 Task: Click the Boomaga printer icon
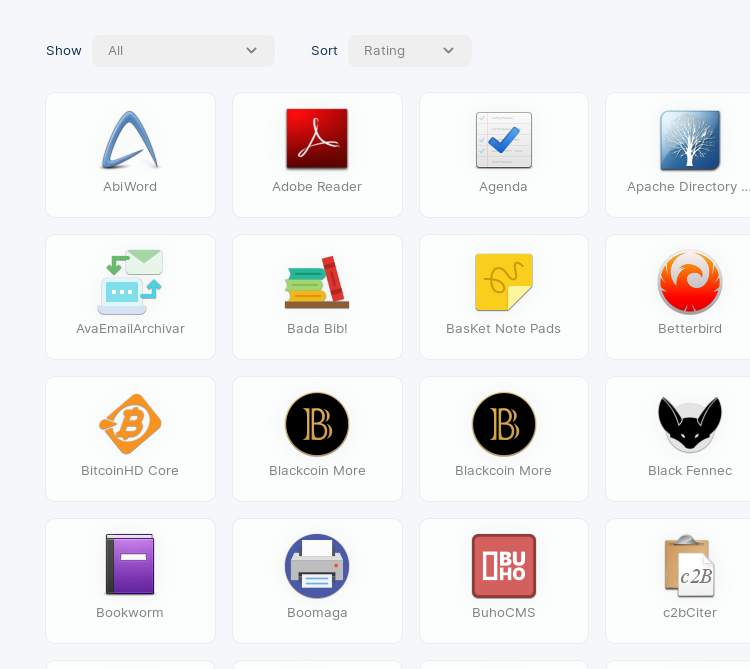317,566
